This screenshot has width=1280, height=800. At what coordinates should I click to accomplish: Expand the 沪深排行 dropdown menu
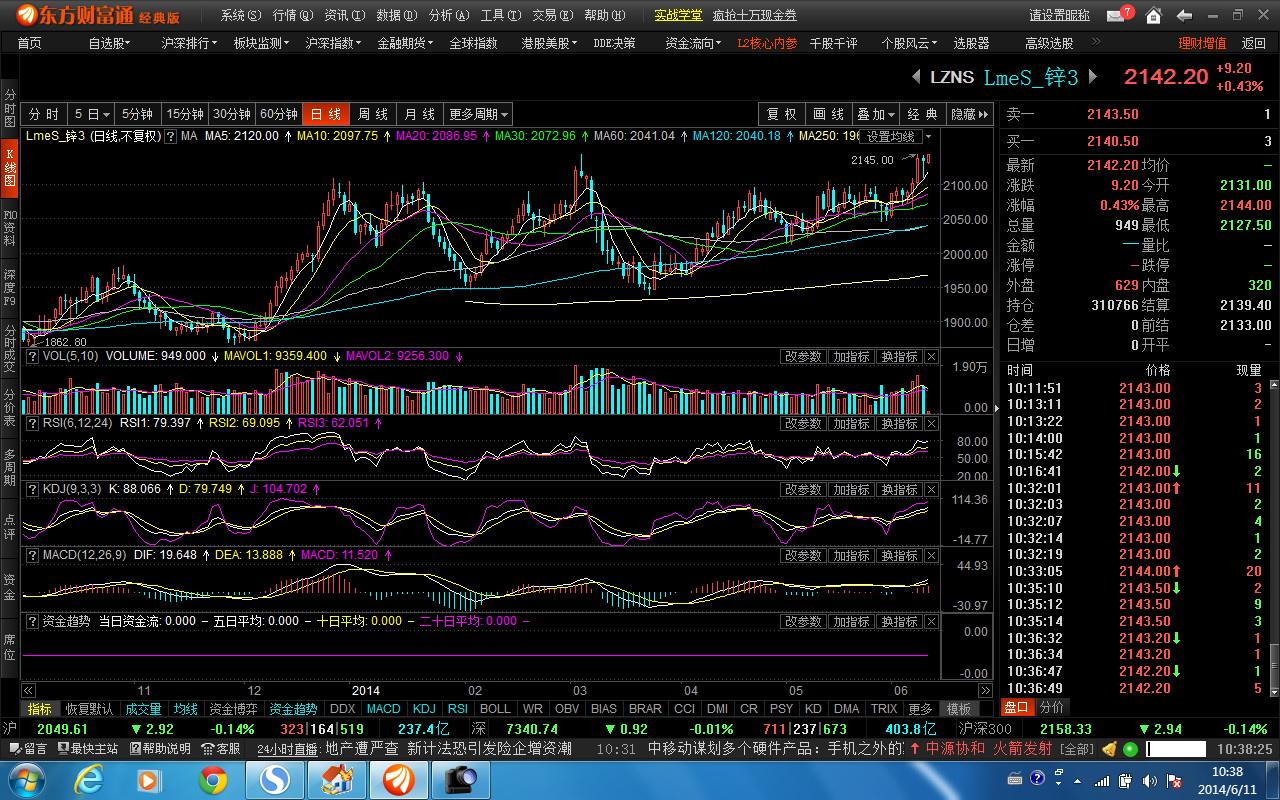(189, 43)
